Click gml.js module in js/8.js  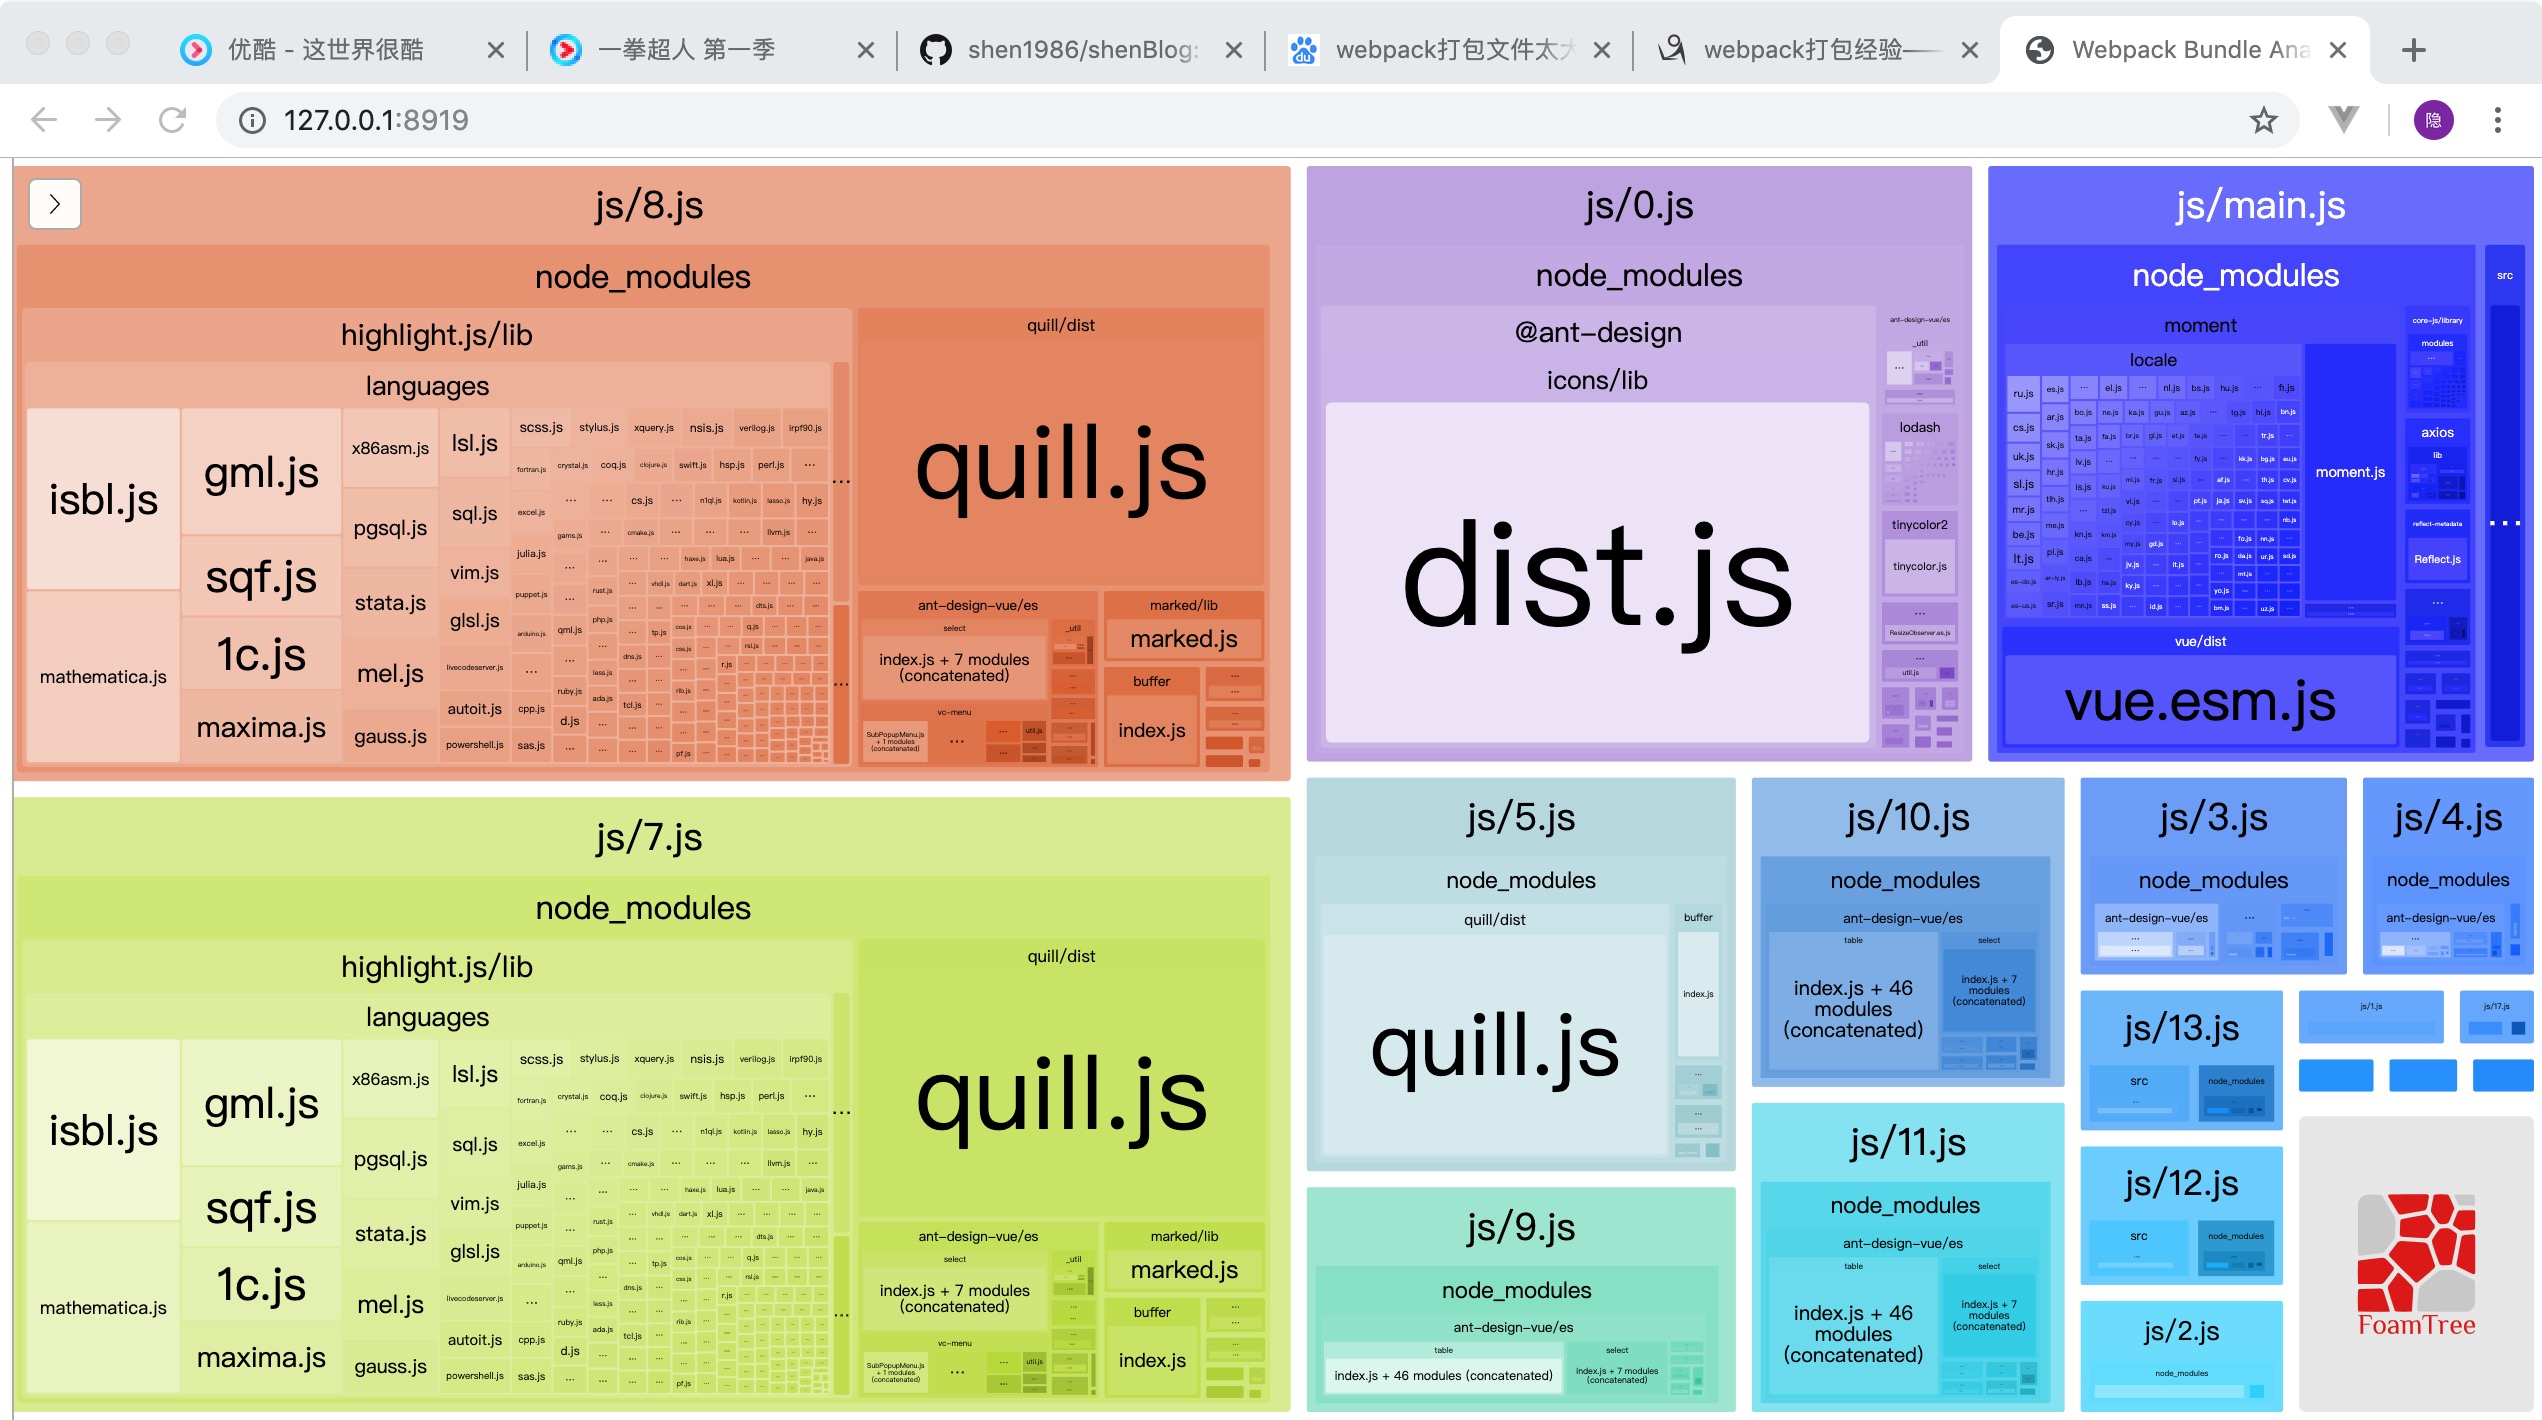(261, 472)
